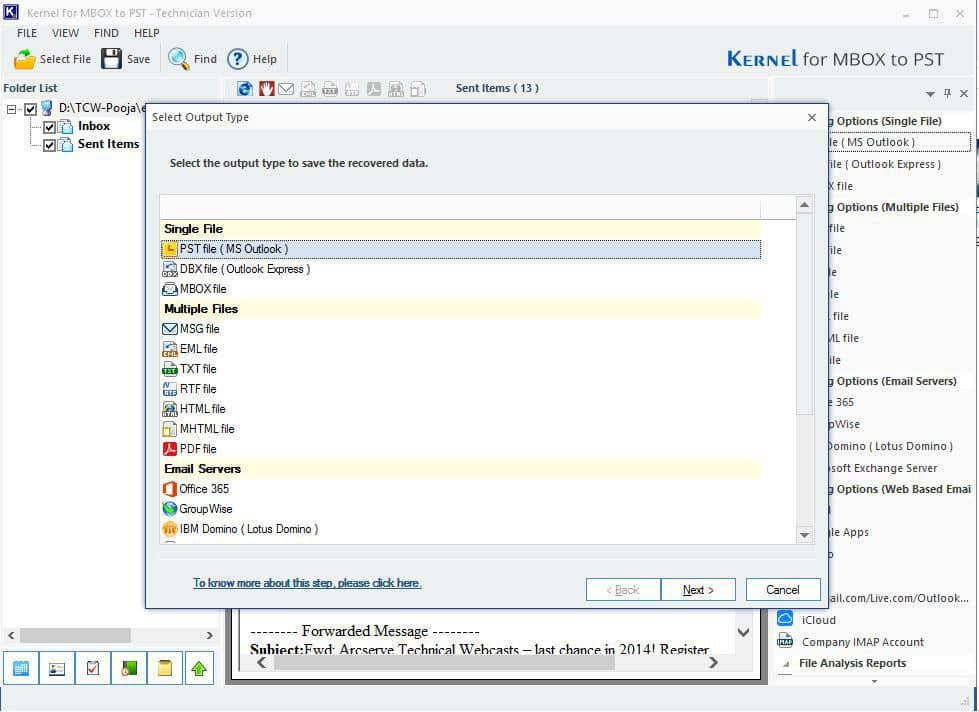Viewport: 979px width, 712px height.
Task: Select the MHTML file output option
Action: (x=461, y=429)
